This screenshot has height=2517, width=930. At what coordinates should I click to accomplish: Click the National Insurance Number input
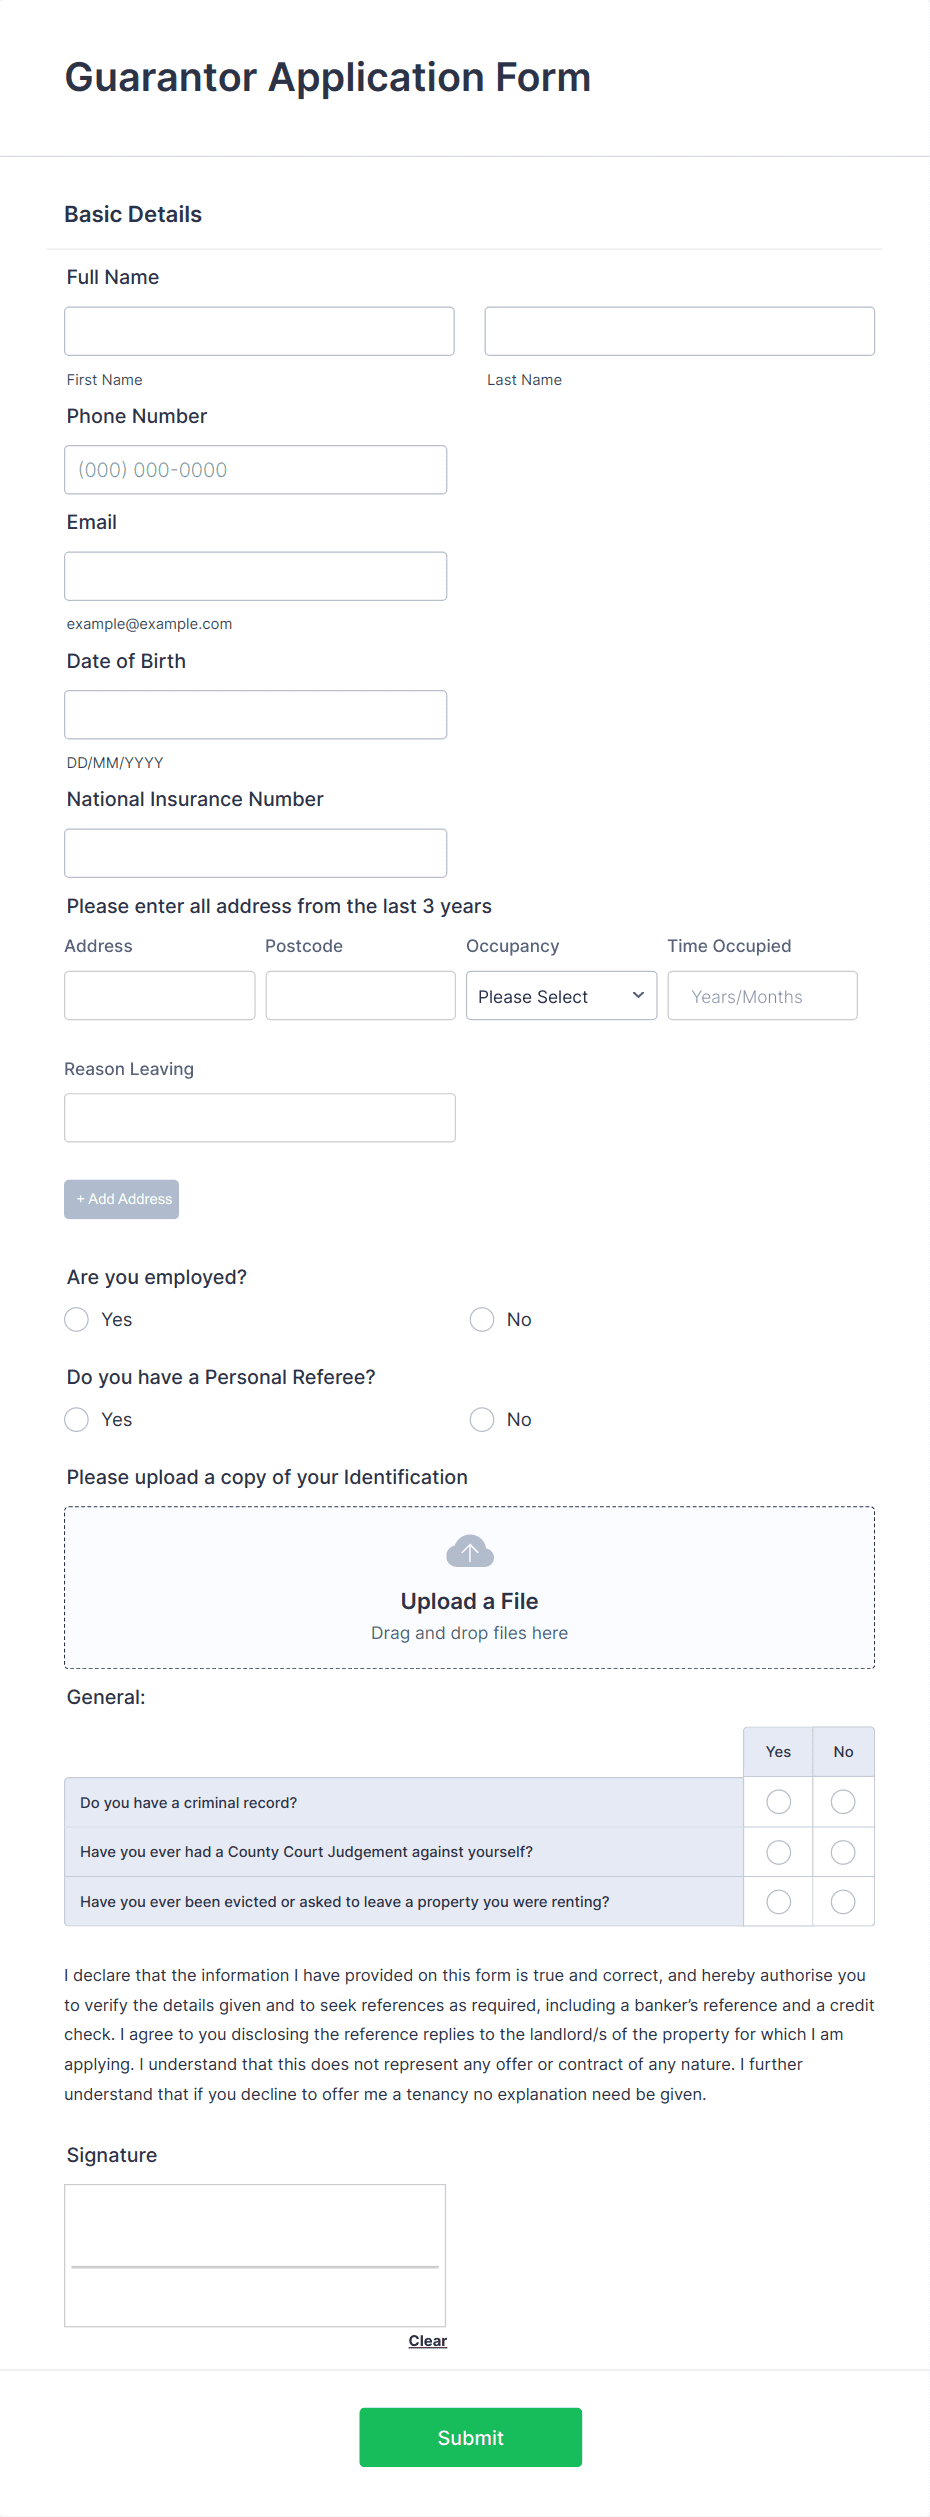click(255, 852)
